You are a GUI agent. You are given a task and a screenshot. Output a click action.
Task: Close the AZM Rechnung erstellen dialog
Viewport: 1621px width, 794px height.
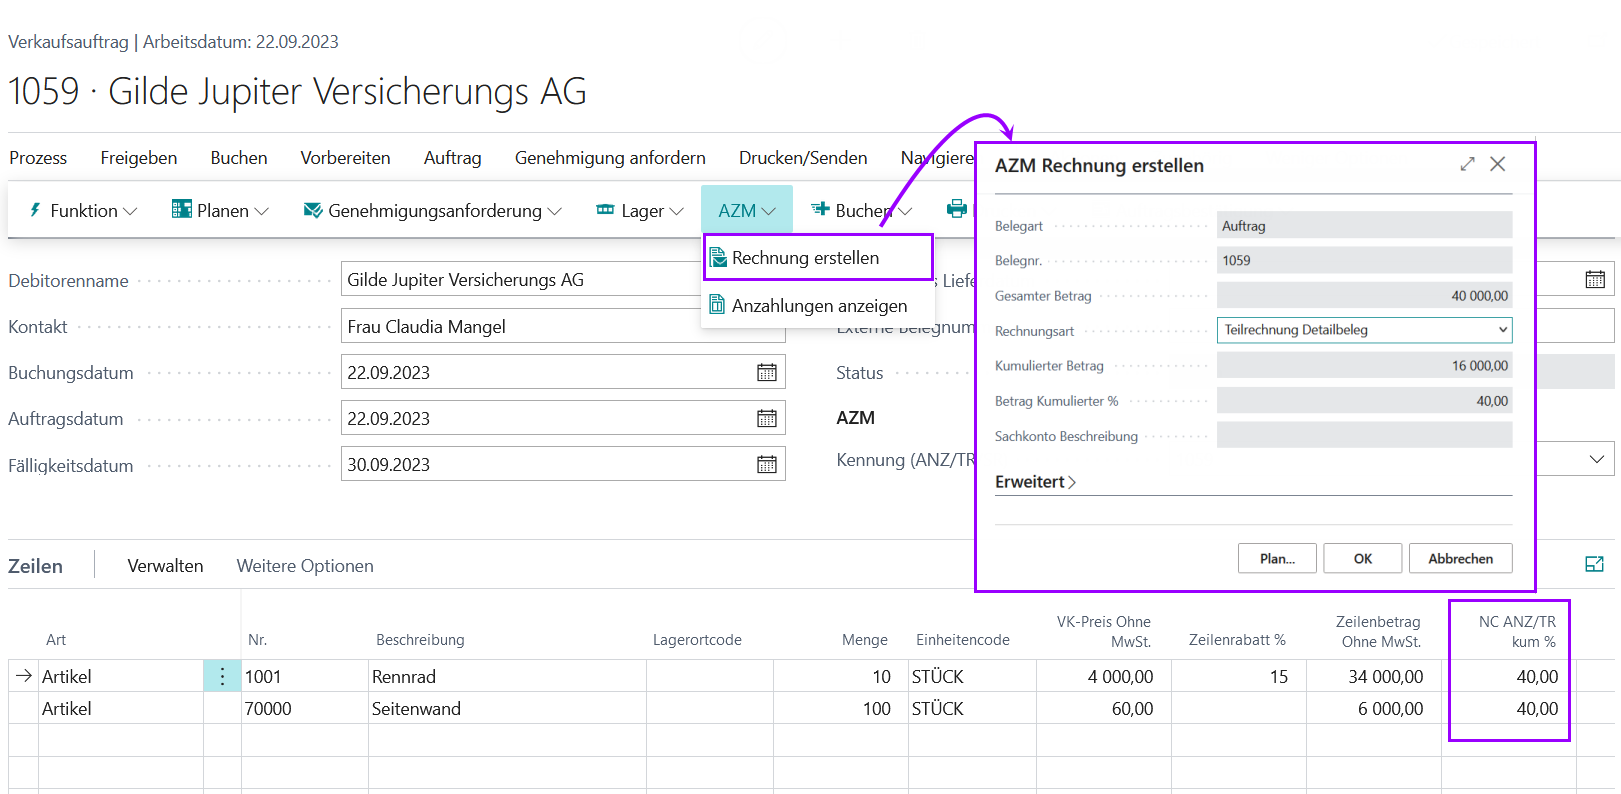(1497, 164)
